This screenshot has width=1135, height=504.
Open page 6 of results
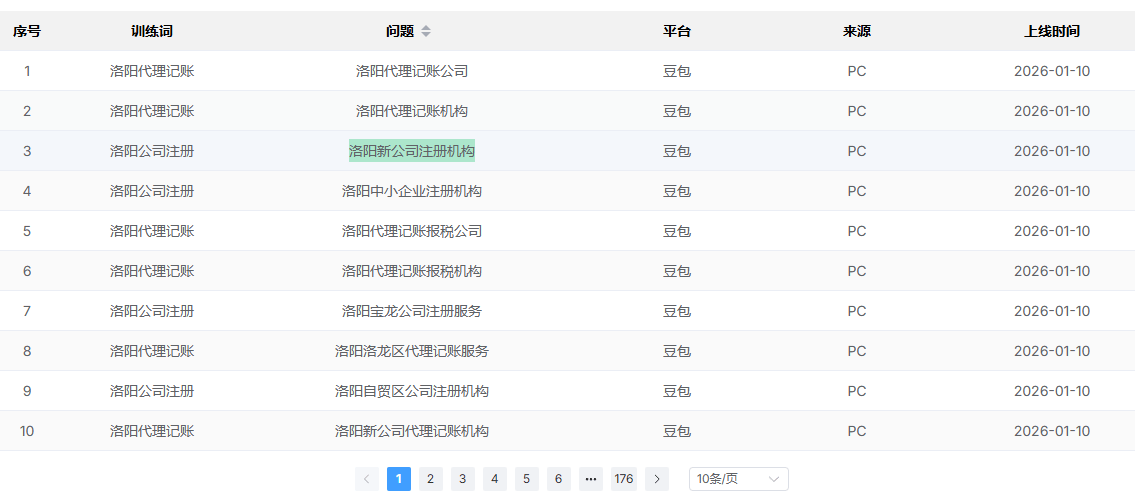coord(559,479)
